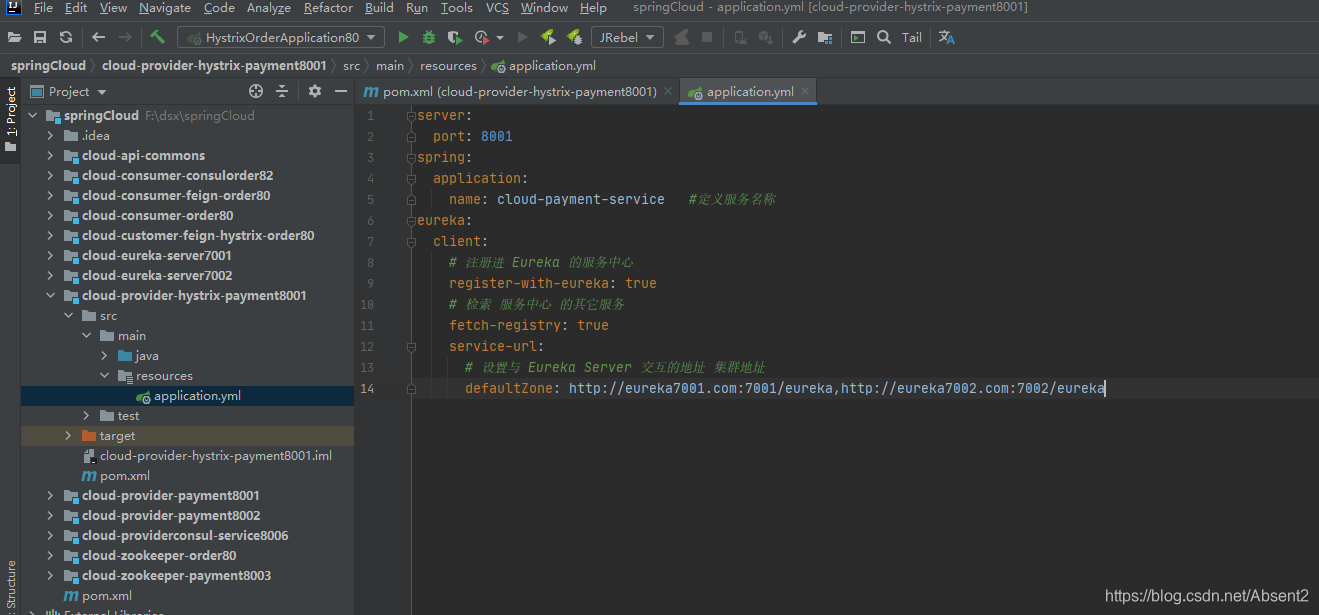Switch to pom.xml editor tab

point(517,91)
